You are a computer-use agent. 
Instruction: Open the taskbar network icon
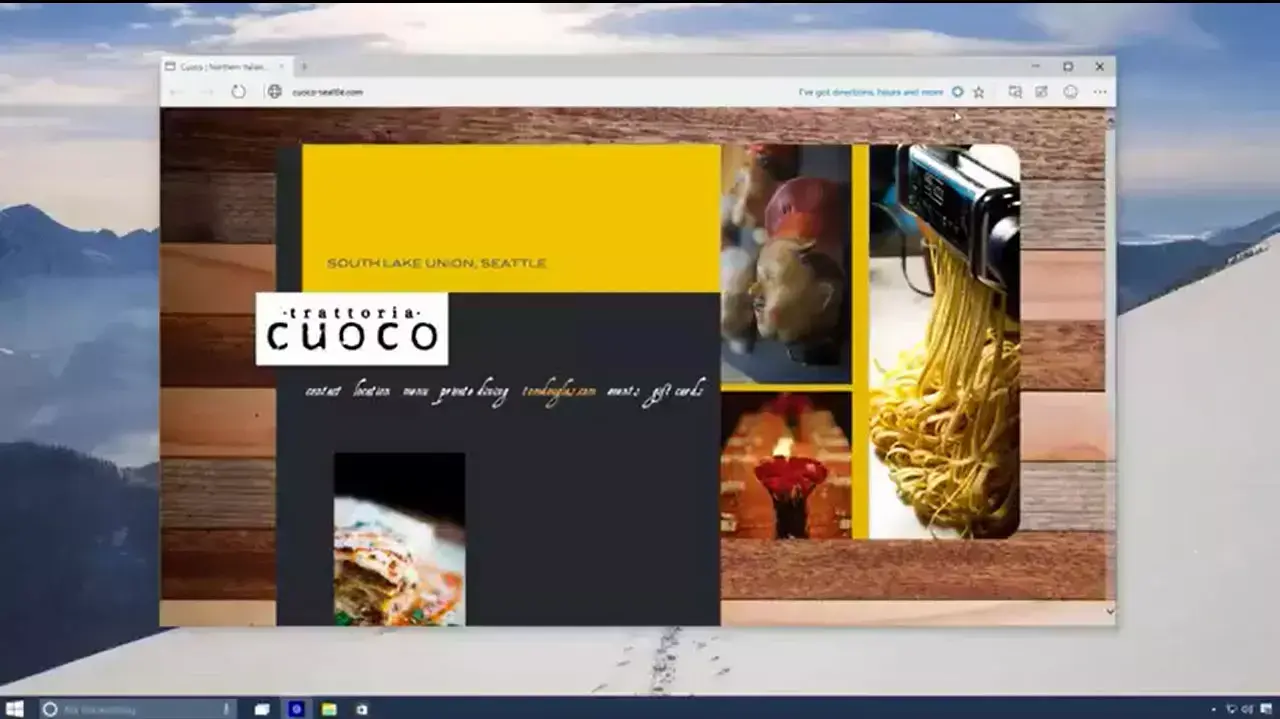click(1231, 709)
